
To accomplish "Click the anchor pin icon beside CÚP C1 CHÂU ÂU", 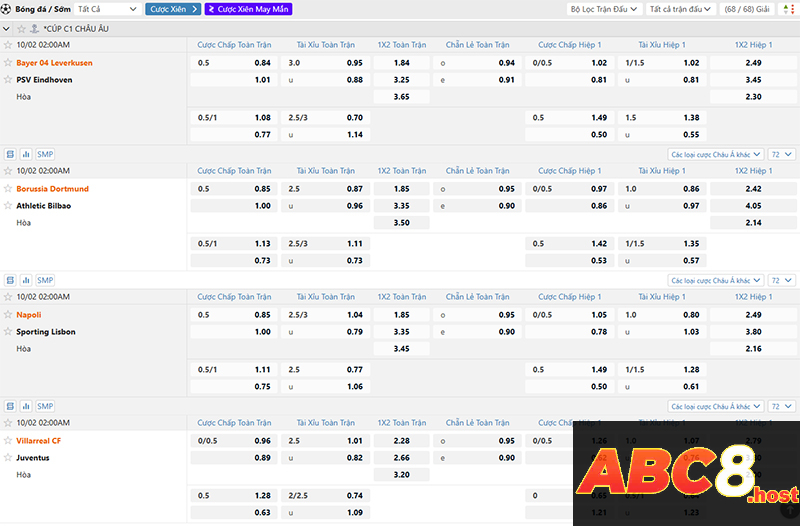I will [x=35, y=29].
